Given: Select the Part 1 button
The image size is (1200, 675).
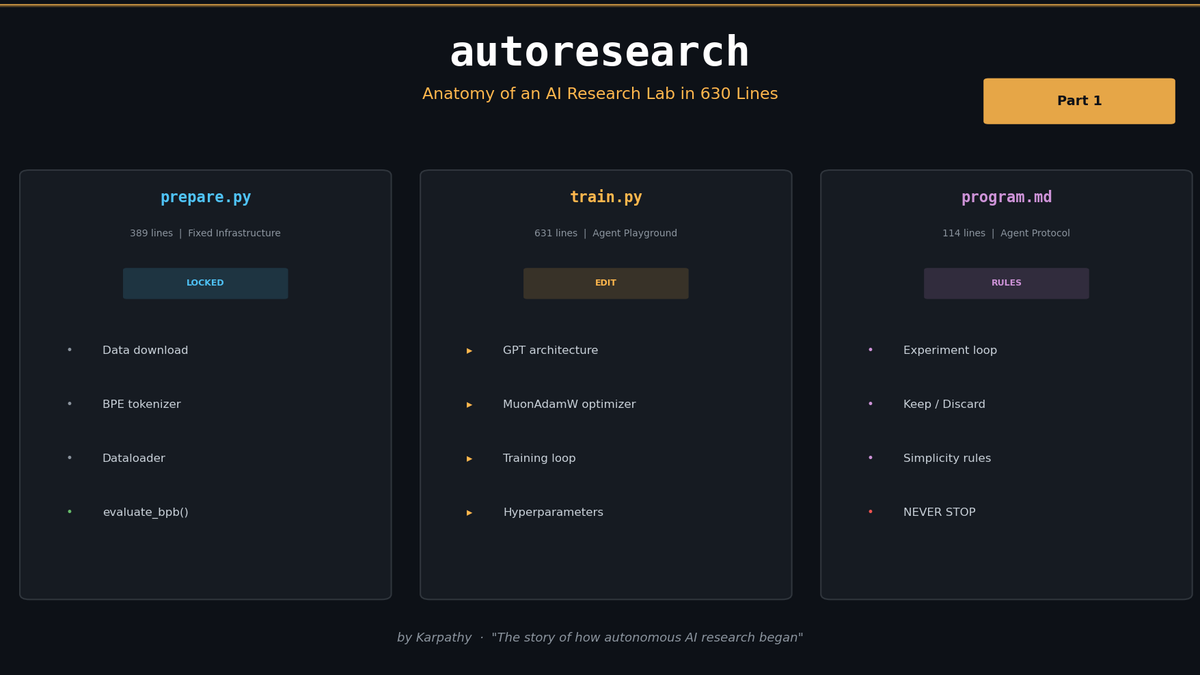Looking at the screenshot, I should click(1079, 100).
